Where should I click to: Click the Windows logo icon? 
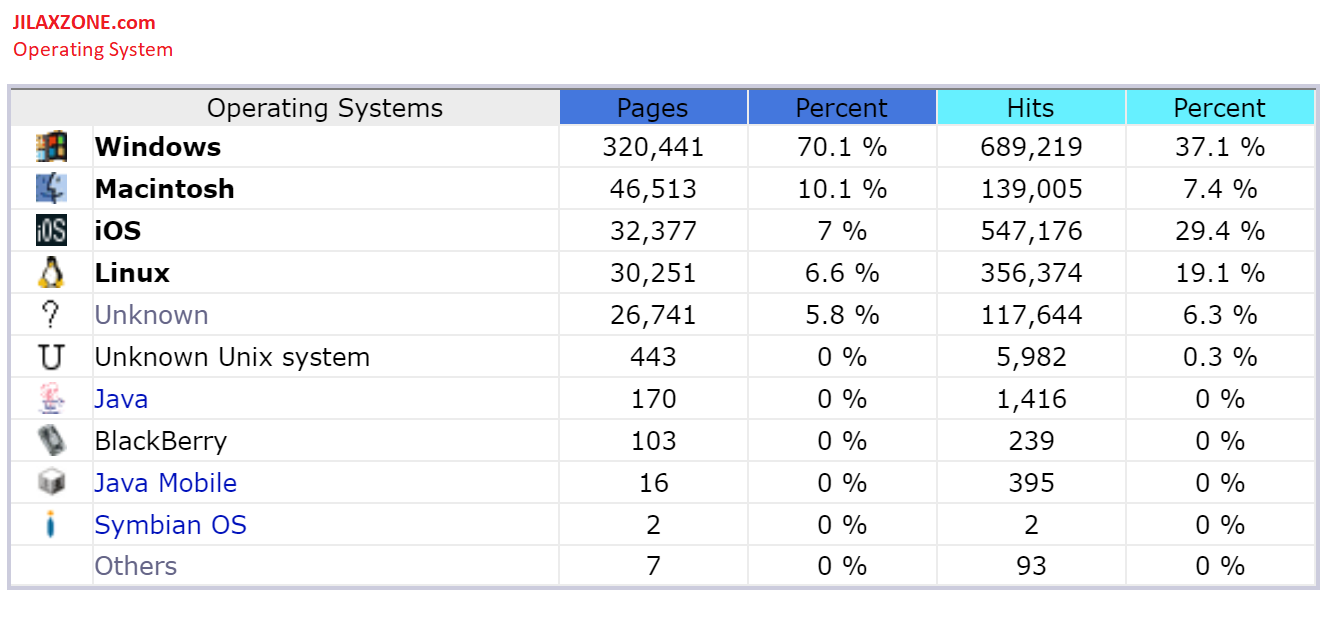(51, 147)
